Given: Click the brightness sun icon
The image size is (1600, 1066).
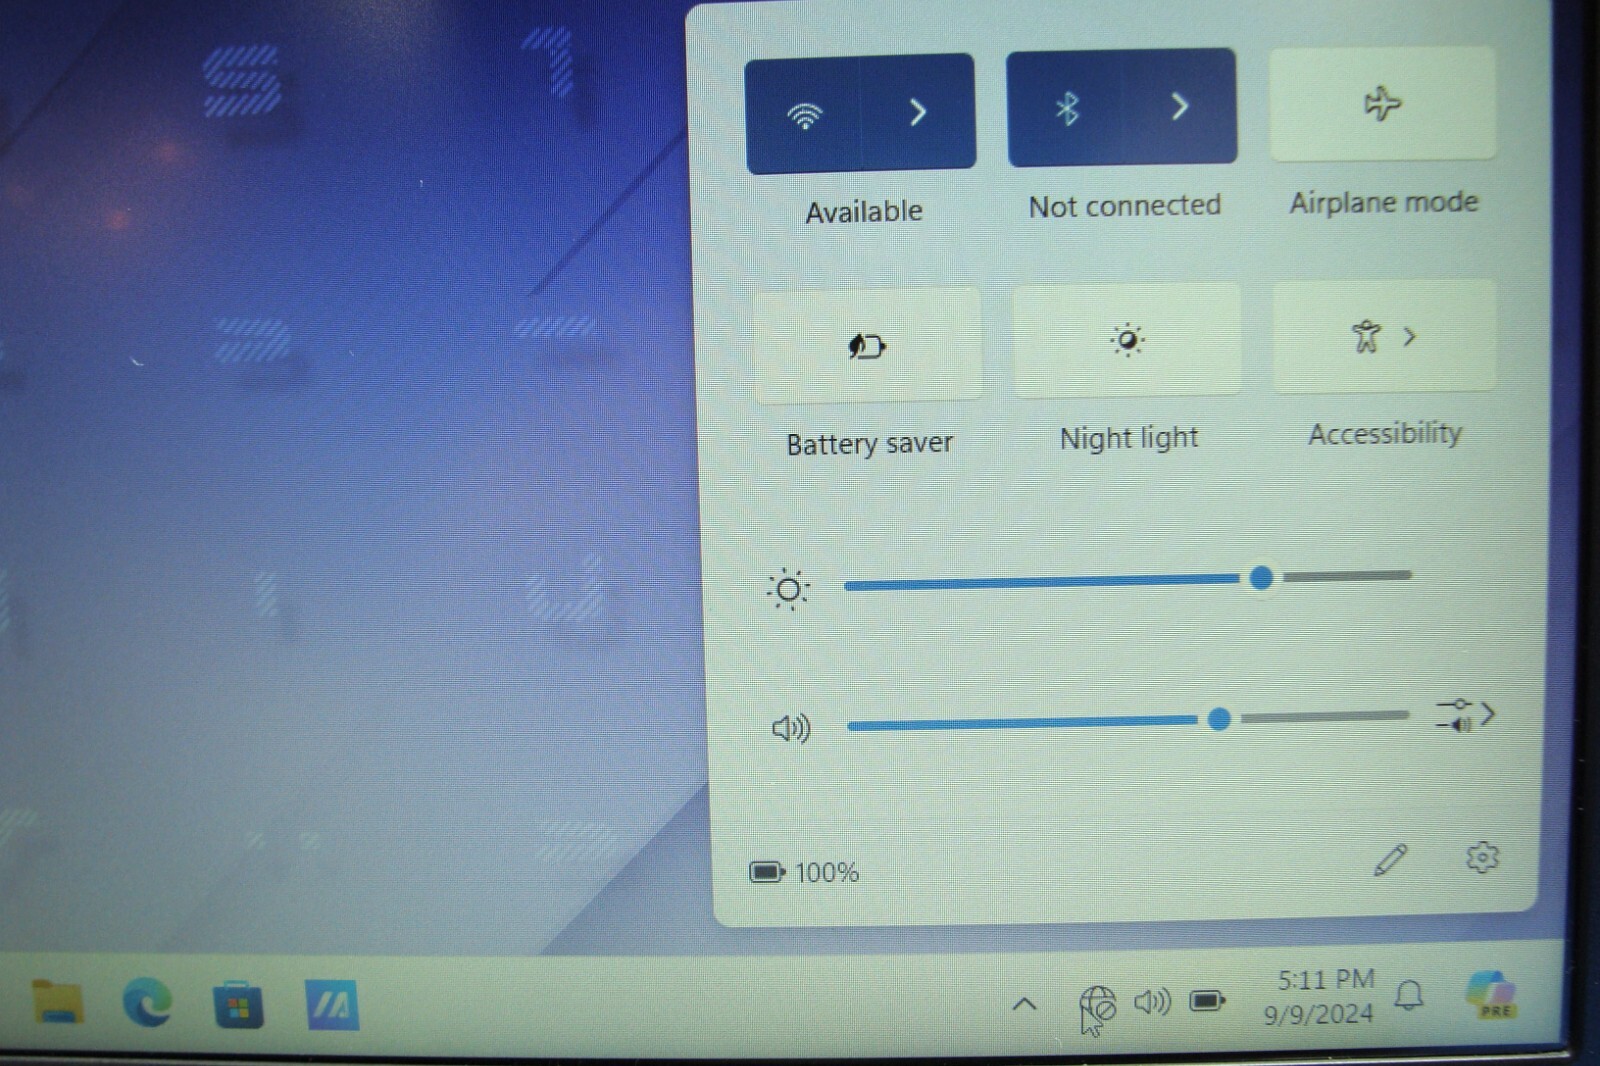Looking at the screenshot, I should tap(788, 589).
